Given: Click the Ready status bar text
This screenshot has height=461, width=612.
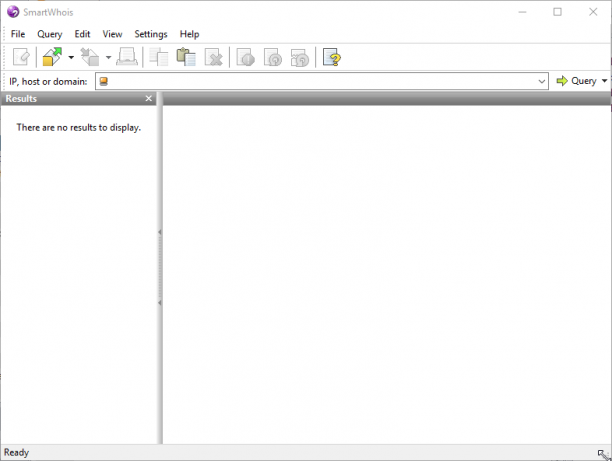Looking at the screenshot, I should [16, 452].
